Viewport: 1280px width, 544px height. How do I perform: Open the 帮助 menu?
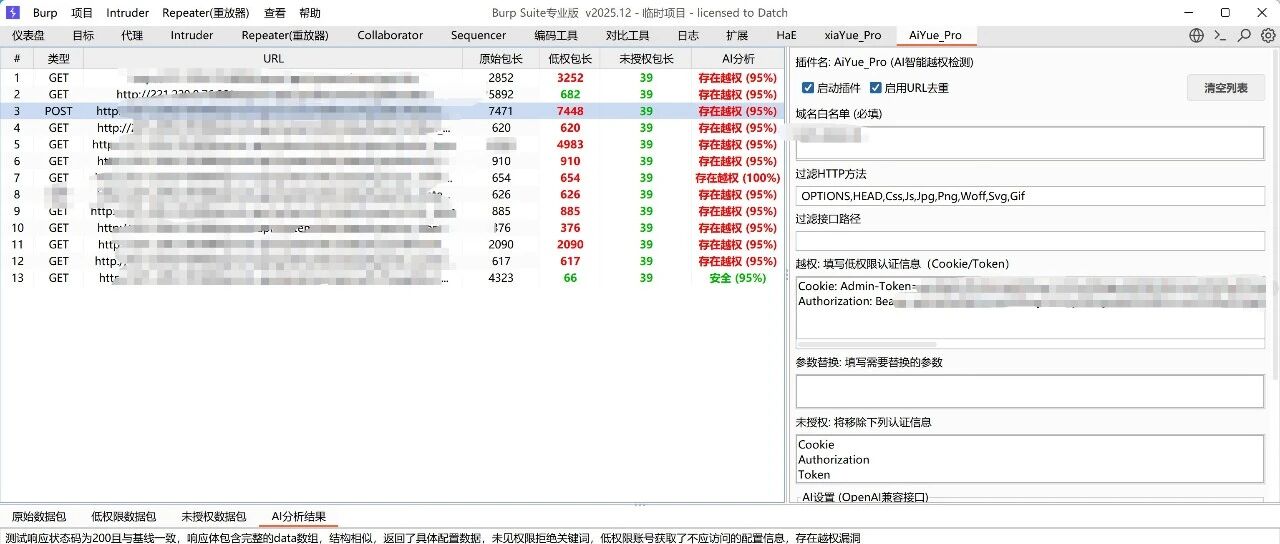tap(310, 13)
